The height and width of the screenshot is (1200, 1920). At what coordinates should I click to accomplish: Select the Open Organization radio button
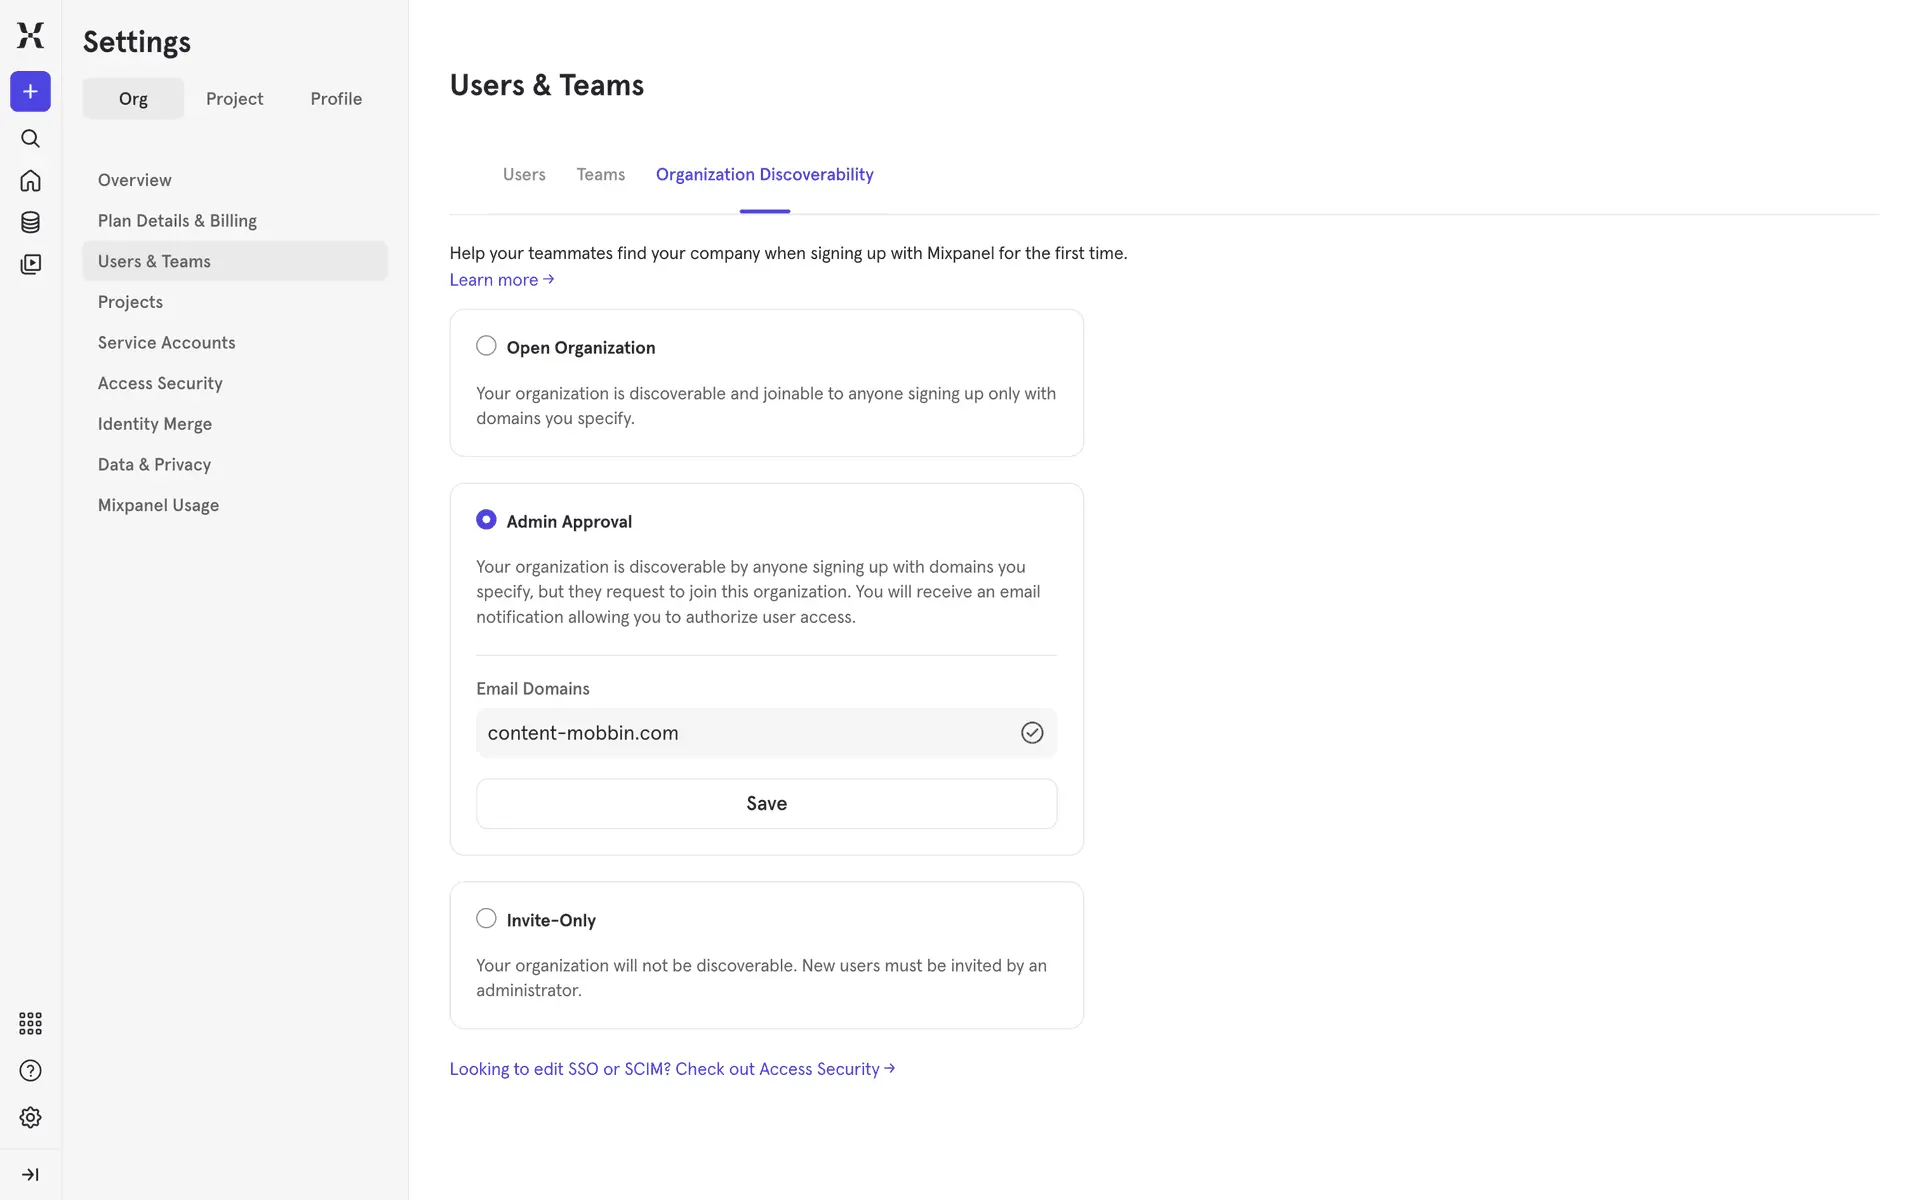tap(486, 346)
